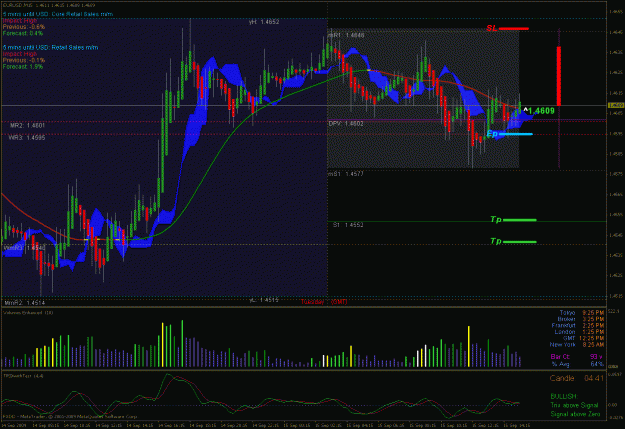The height and width of the screenshot is (429, 625).
Task: Click the 'MmR2: 1.4514' level label
Action: click(x=24, y=303)
